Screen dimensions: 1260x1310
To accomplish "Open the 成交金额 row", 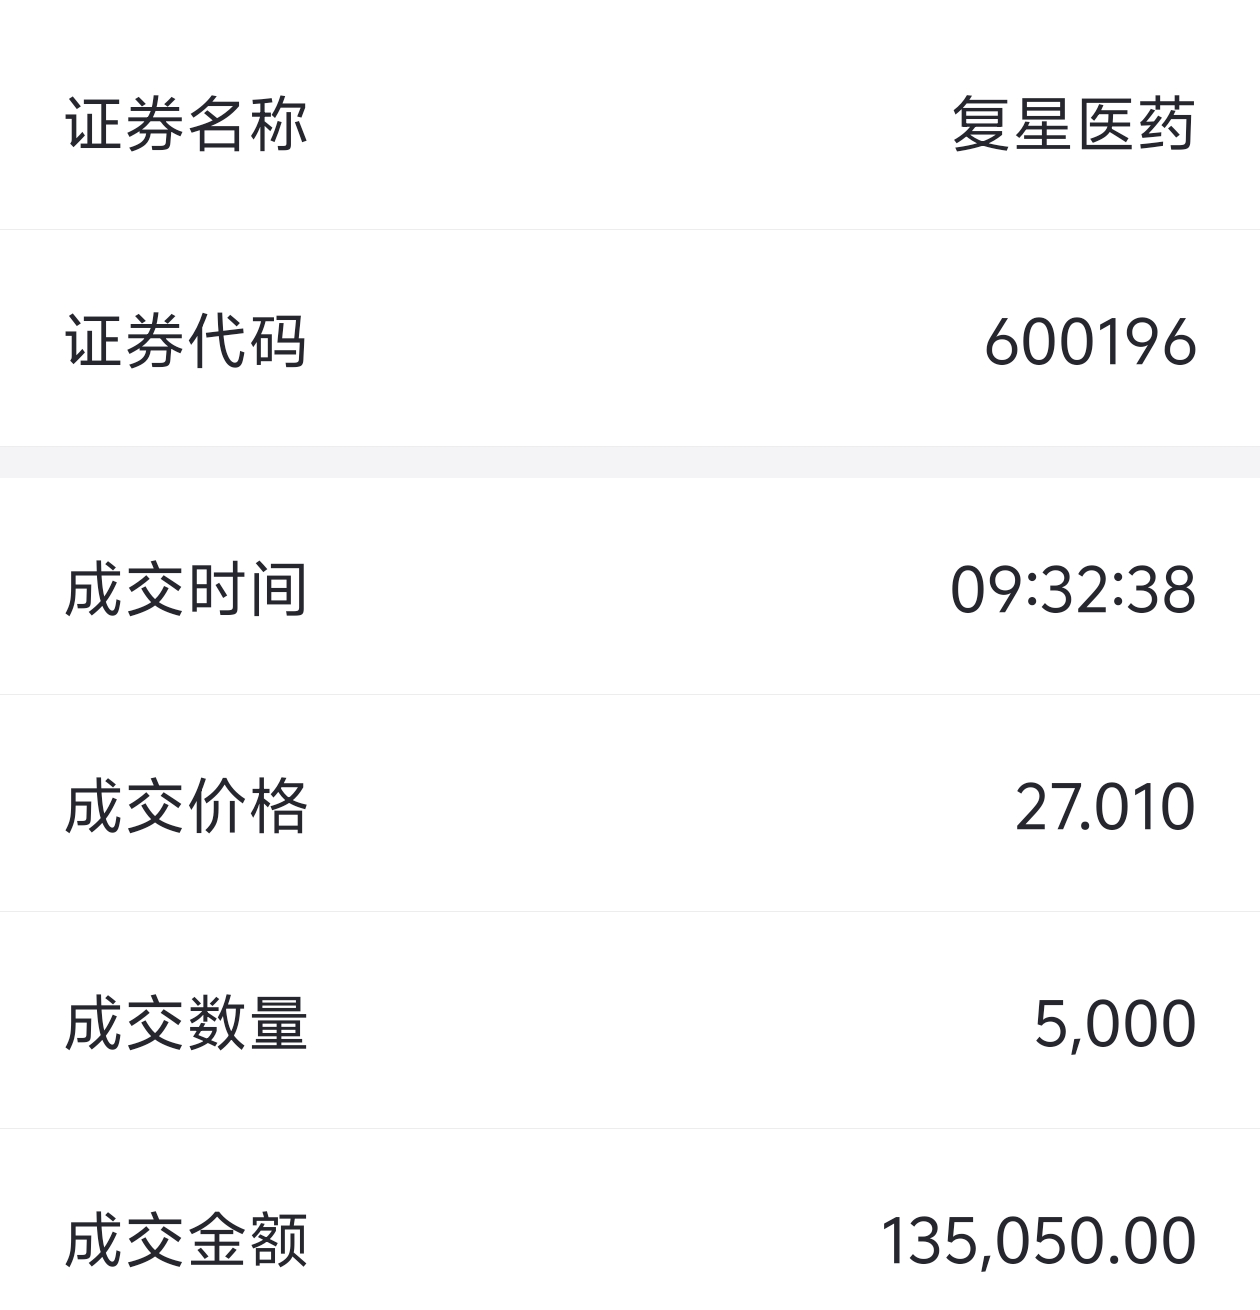I will point(630,1220).
